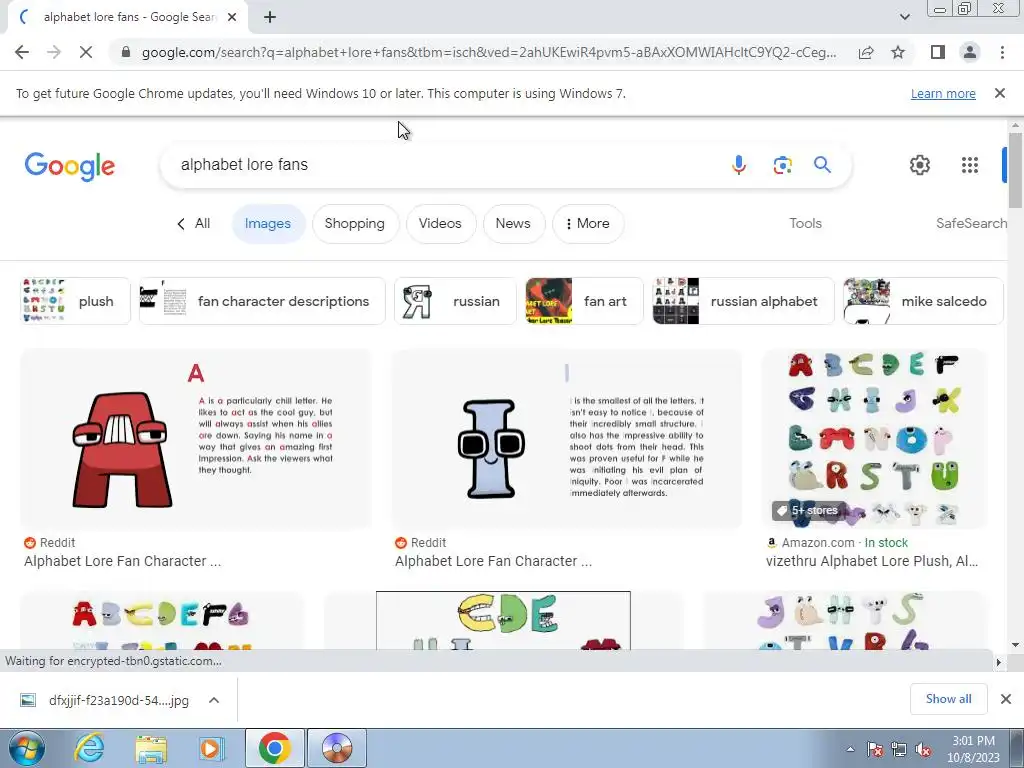Switch to the News tab

click(x=513, y=223)
